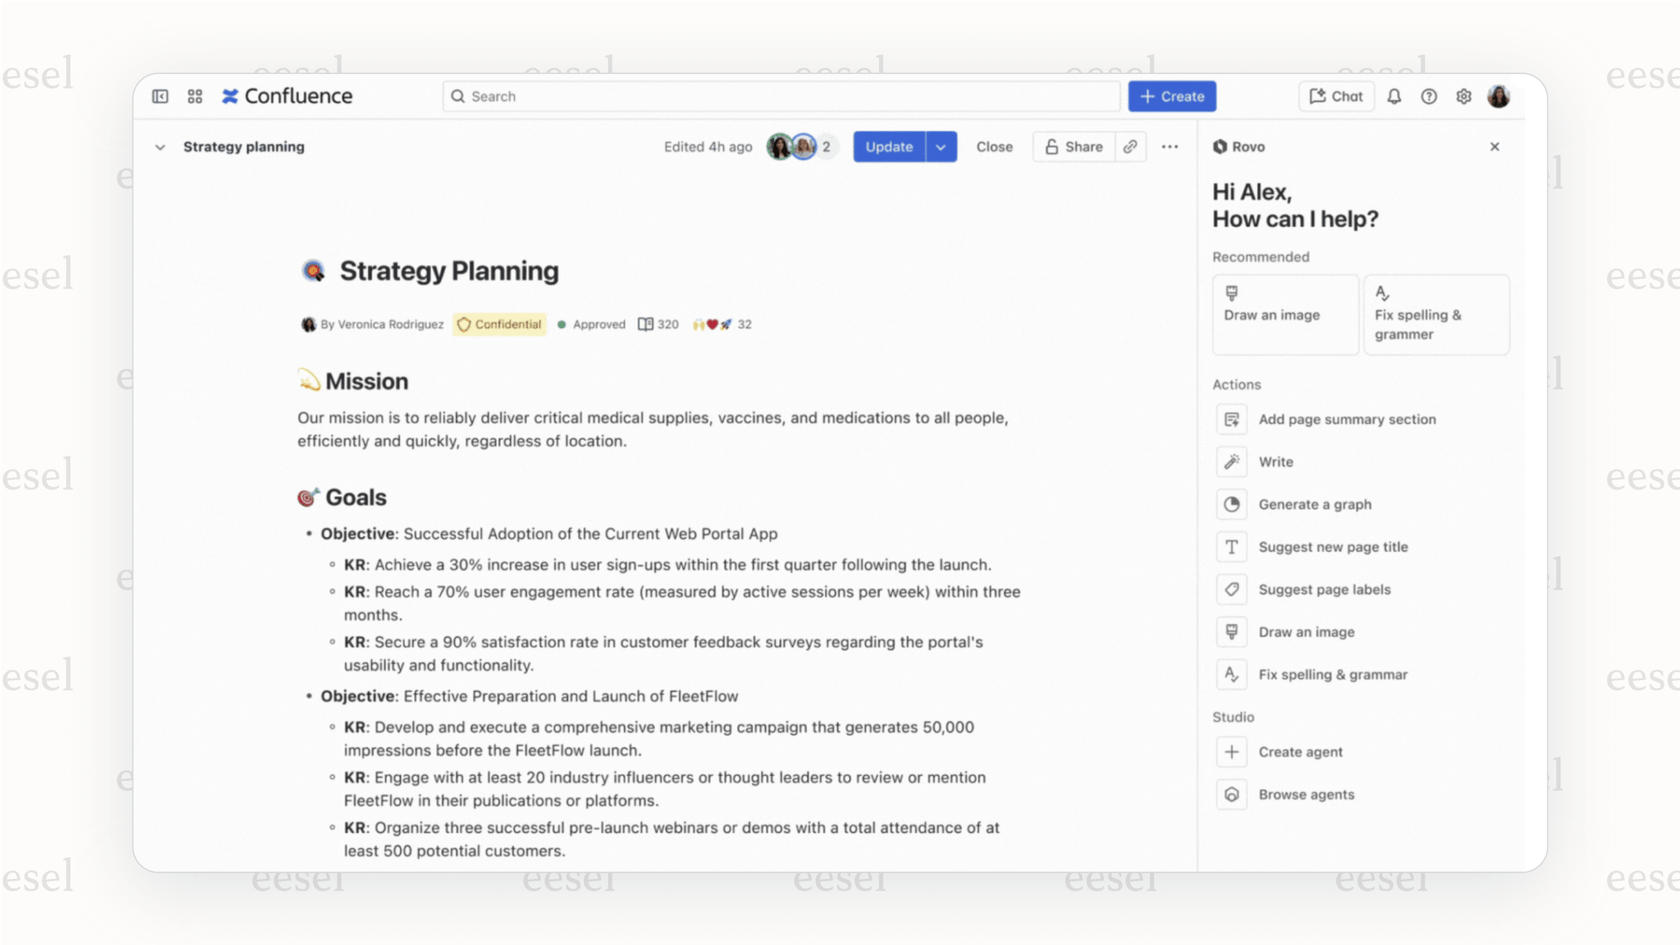Choose the Suggest page labels action
Image resolution: width=1680 pixels, height=945 pixels.
[x=1324, y=589]
